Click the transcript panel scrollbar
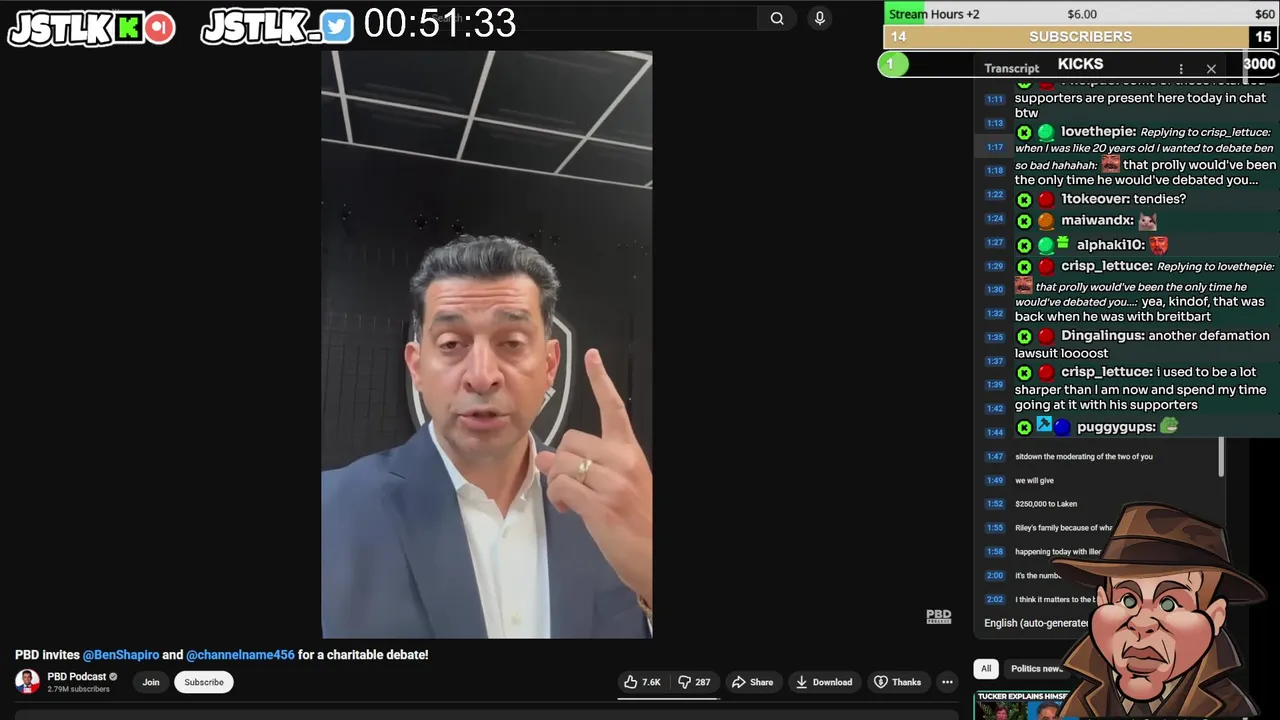 (x=1221, y=457)
